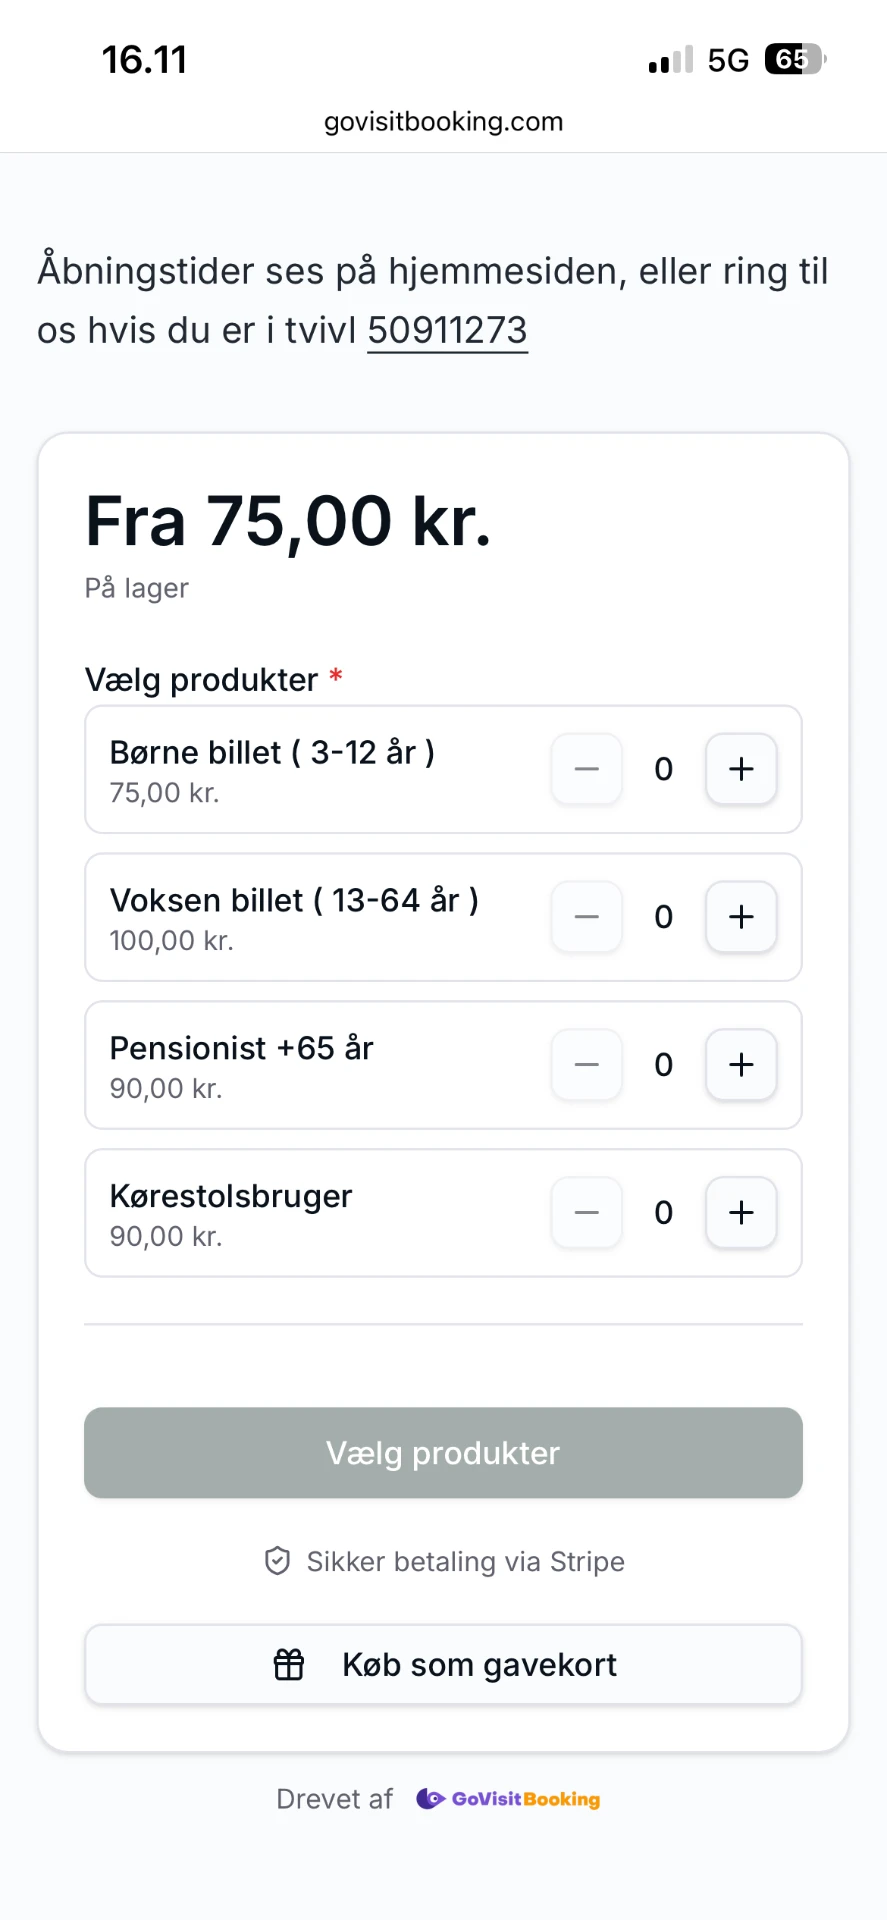Tap the gift card icon
This screenshot has width=887, height=1920.
(289, 1665)
